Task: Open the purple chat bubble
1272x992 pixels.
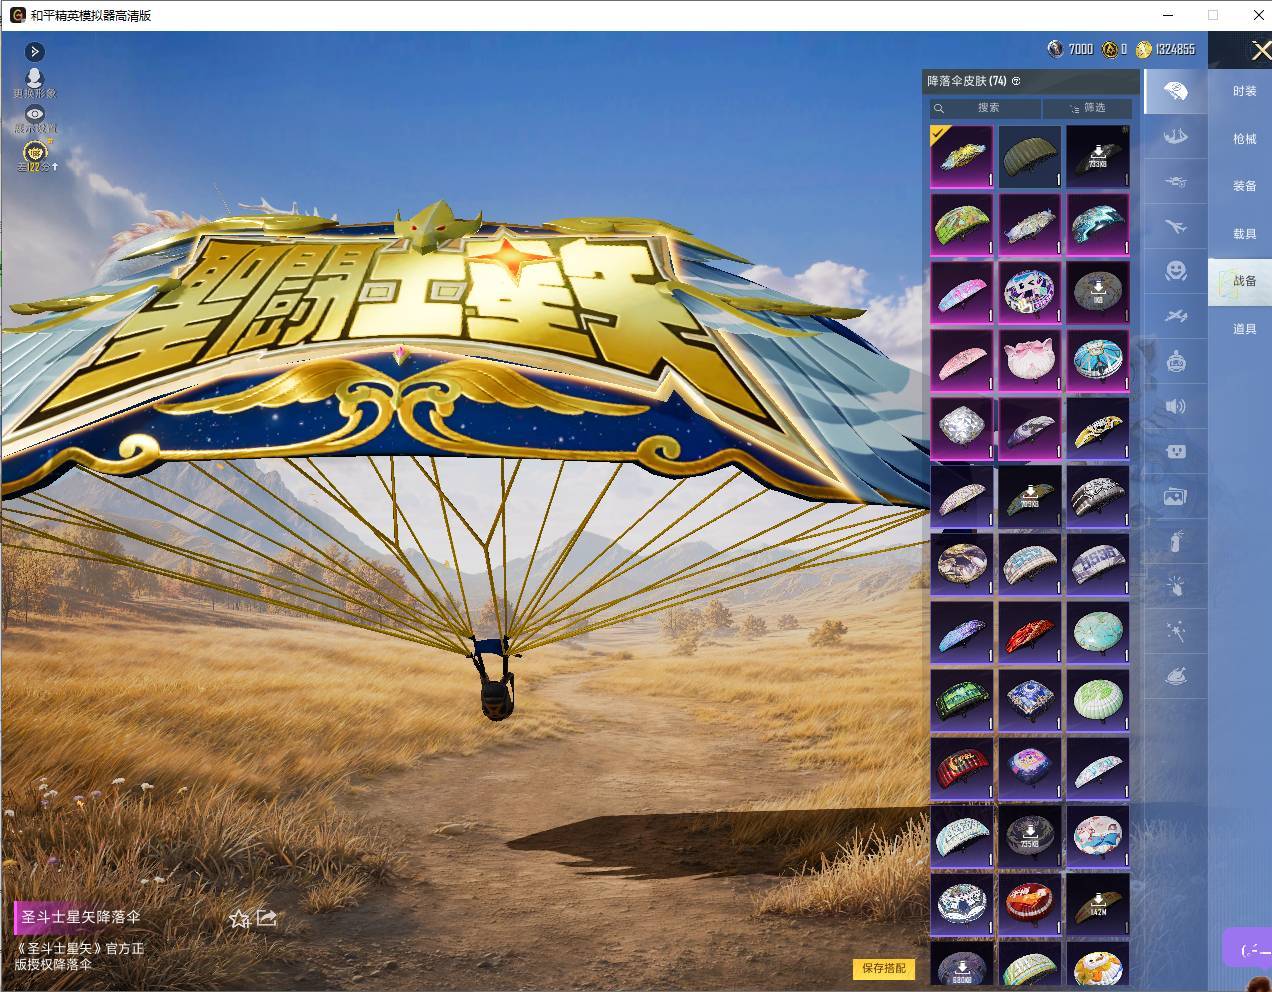Action: (x=1248, y=948)
